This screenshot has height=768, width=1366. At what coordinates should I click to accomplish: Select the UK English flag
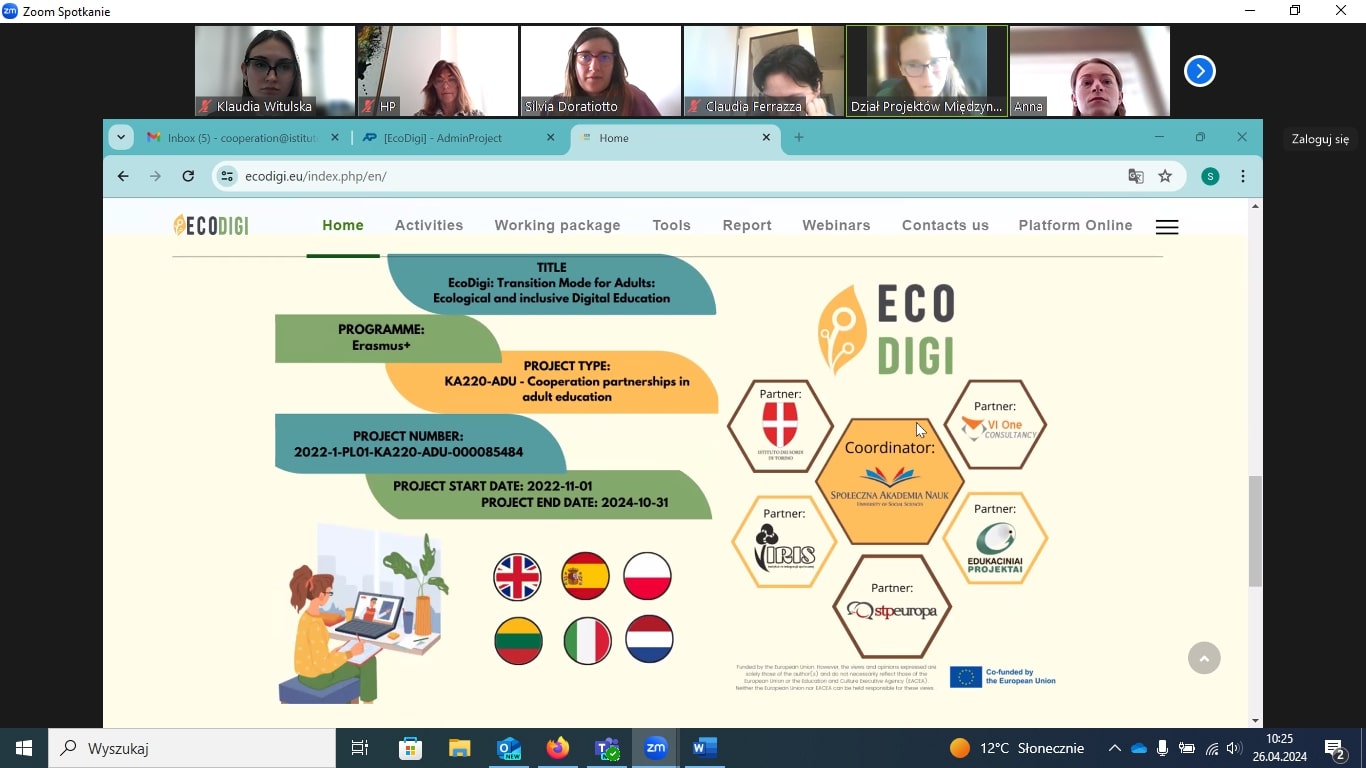coord(518,576)
